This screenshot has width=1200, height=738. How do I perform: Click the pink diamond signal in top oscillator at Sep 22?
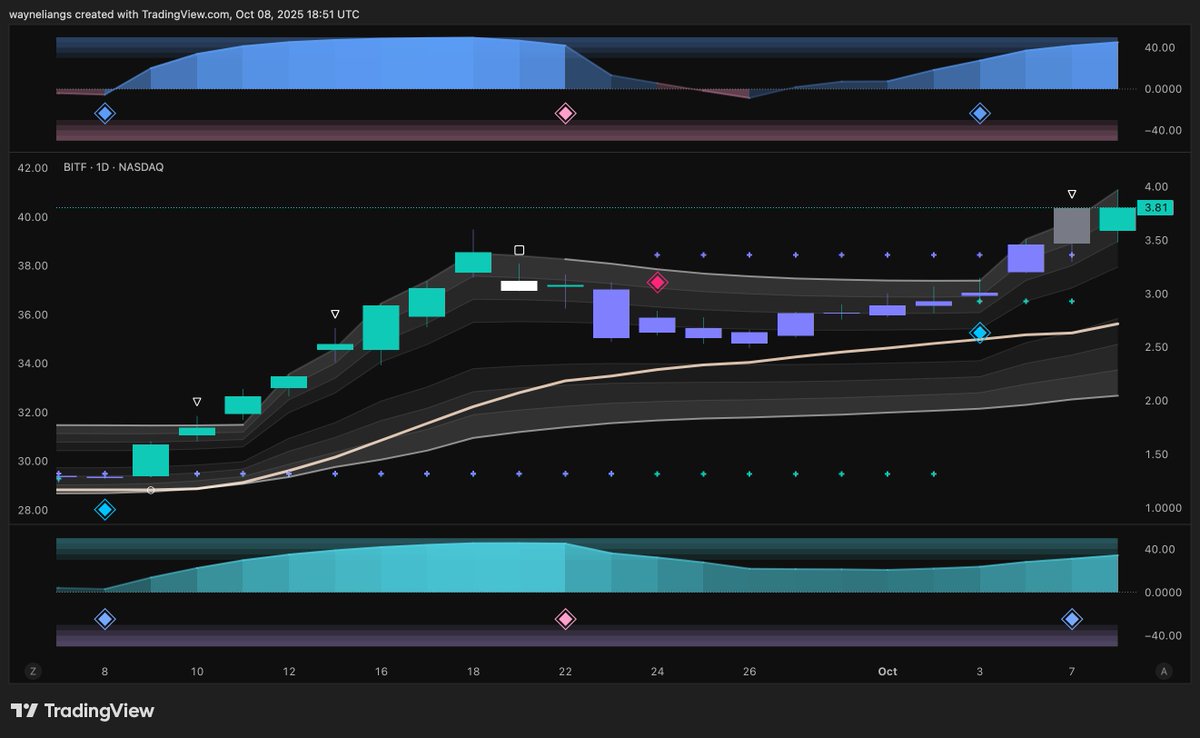point(565,113)
